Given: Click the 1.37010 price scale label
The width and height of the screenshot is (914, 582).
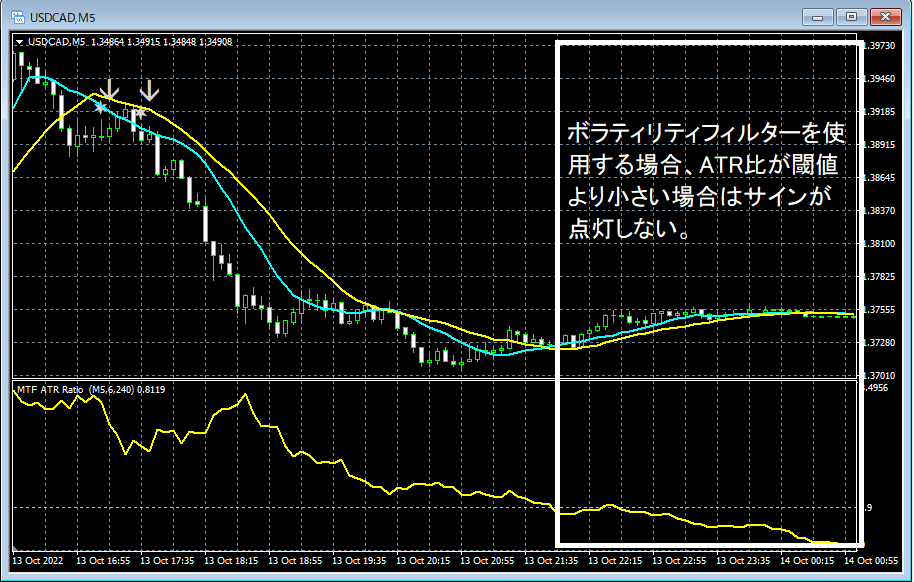Looking at the screenshot, I should coord(881,376).
